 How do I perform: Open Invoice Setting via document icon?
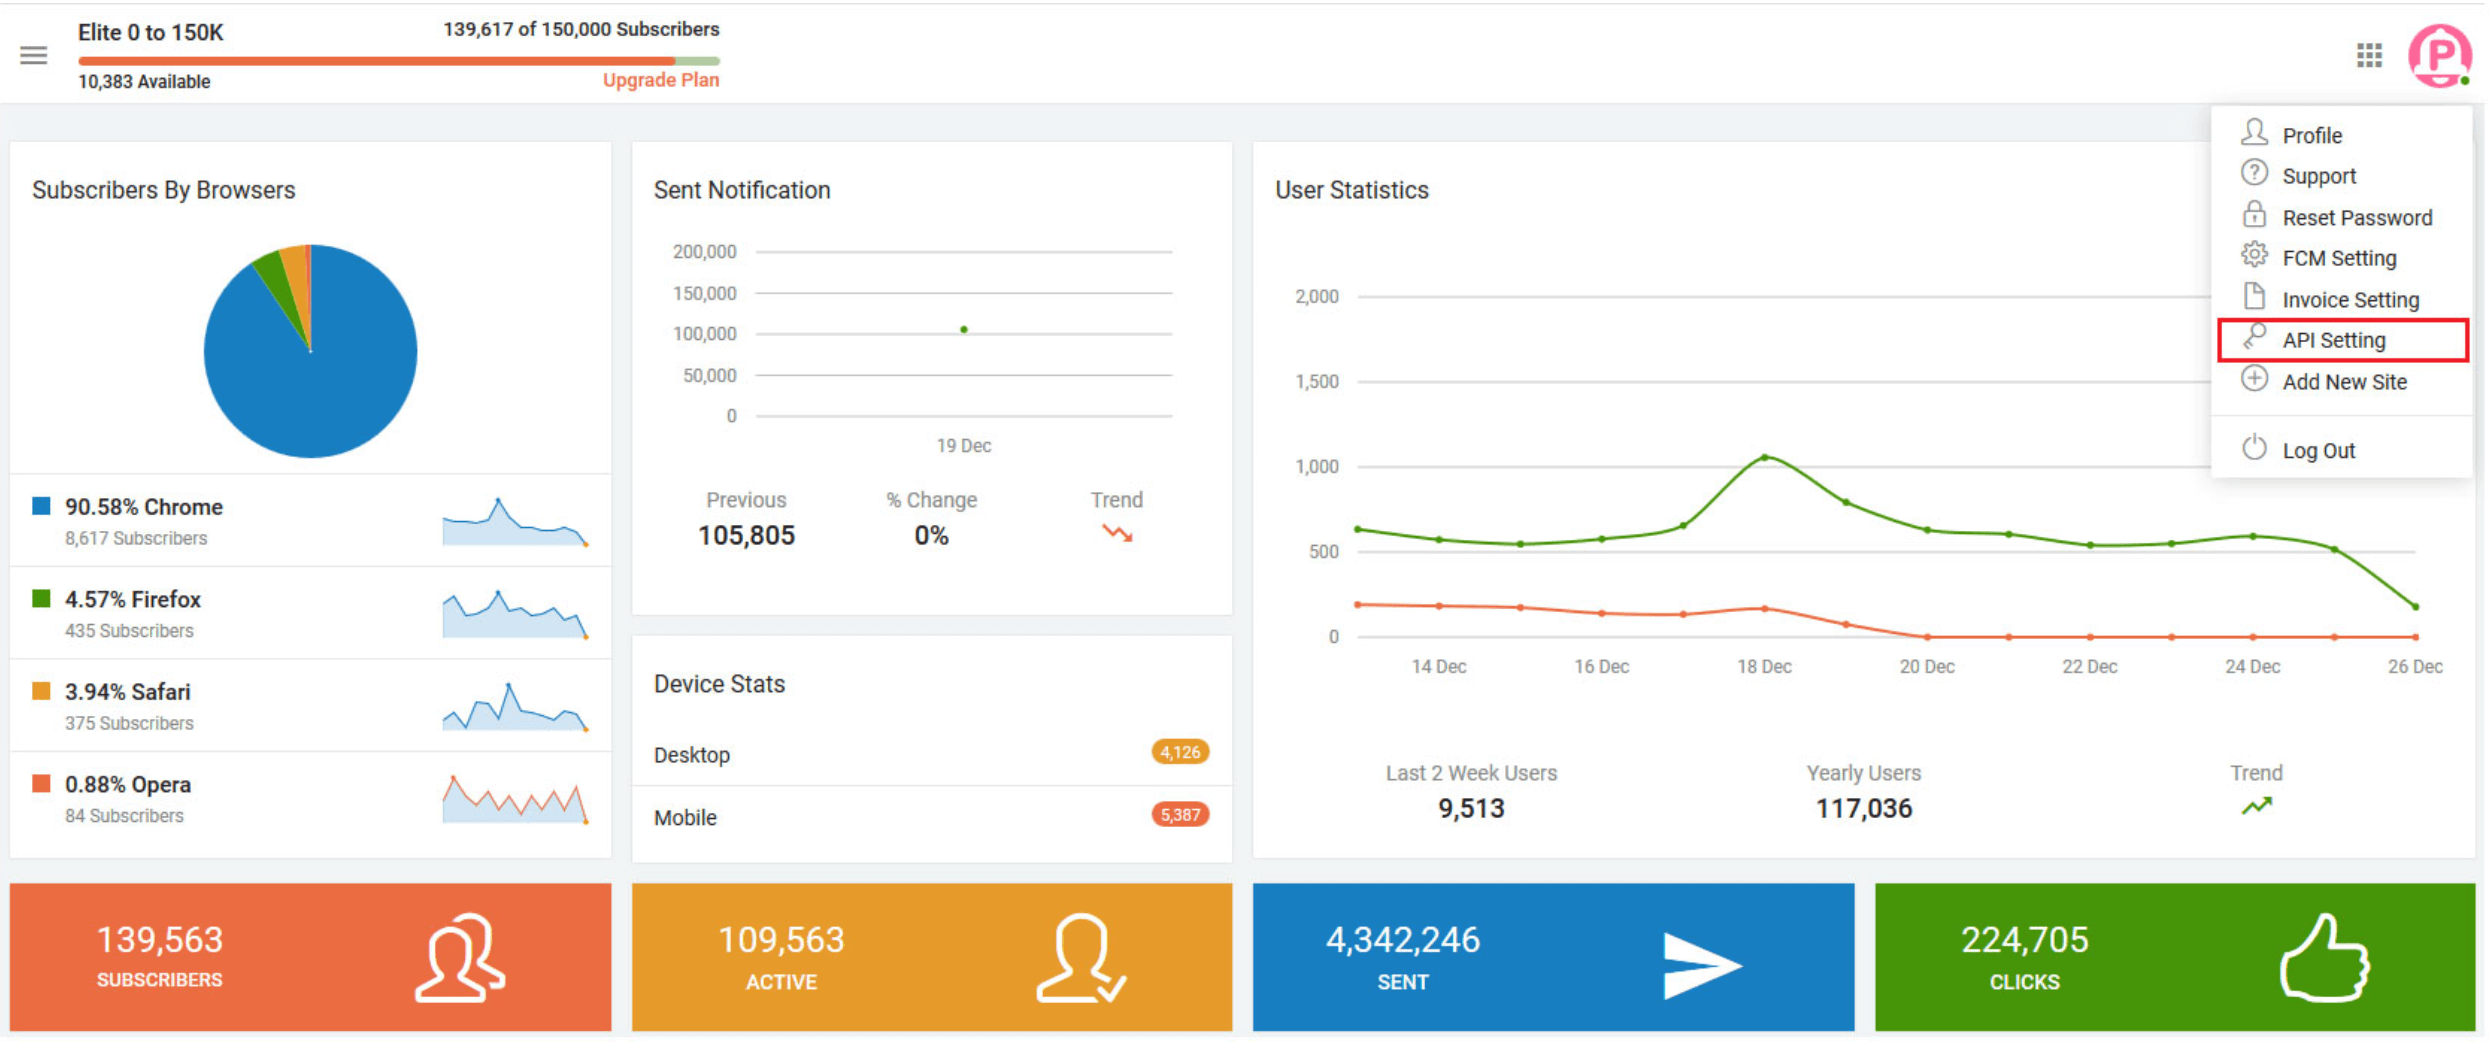click(x=2257, y=298)
